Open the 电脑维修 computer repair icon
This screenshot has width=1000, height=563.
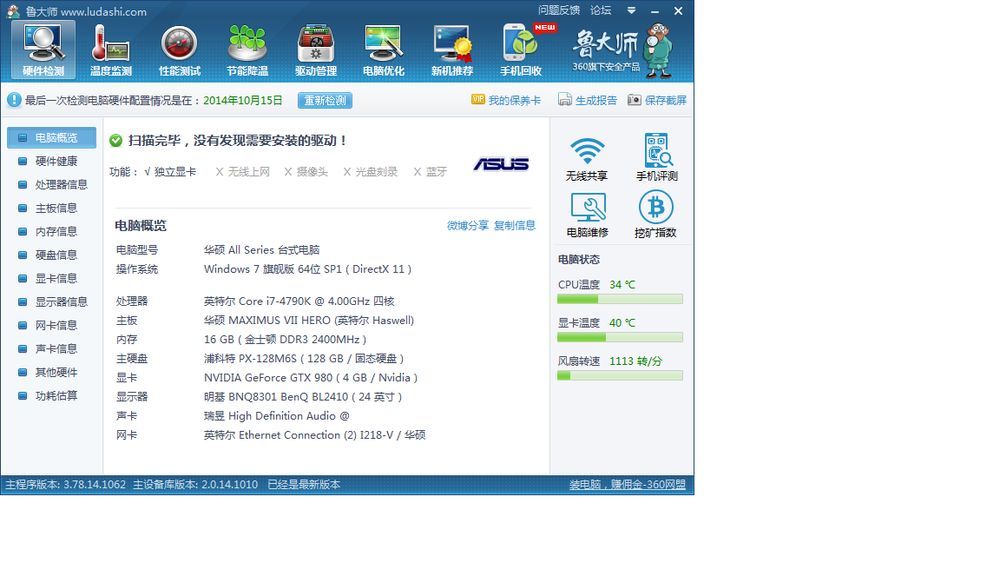(587, 215)
